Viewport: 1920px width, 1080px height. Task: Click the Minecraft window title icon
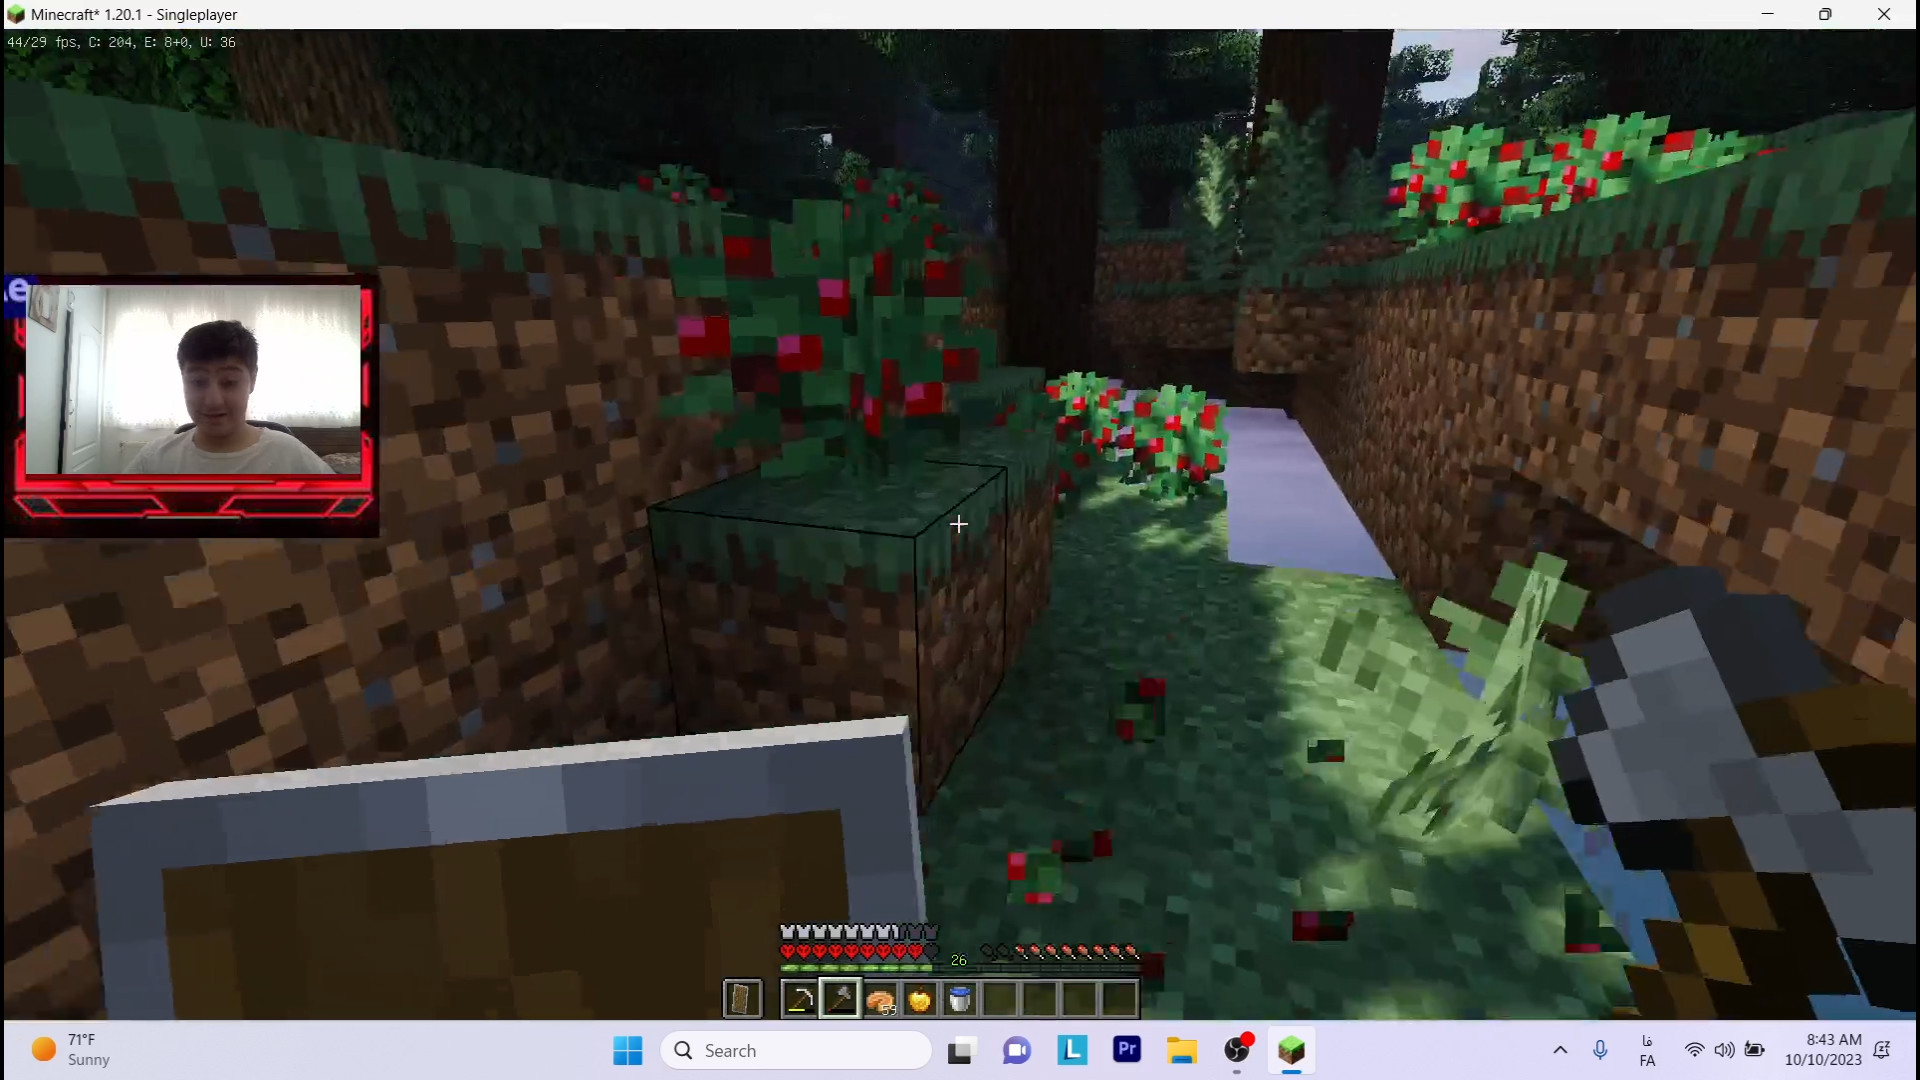15,14
